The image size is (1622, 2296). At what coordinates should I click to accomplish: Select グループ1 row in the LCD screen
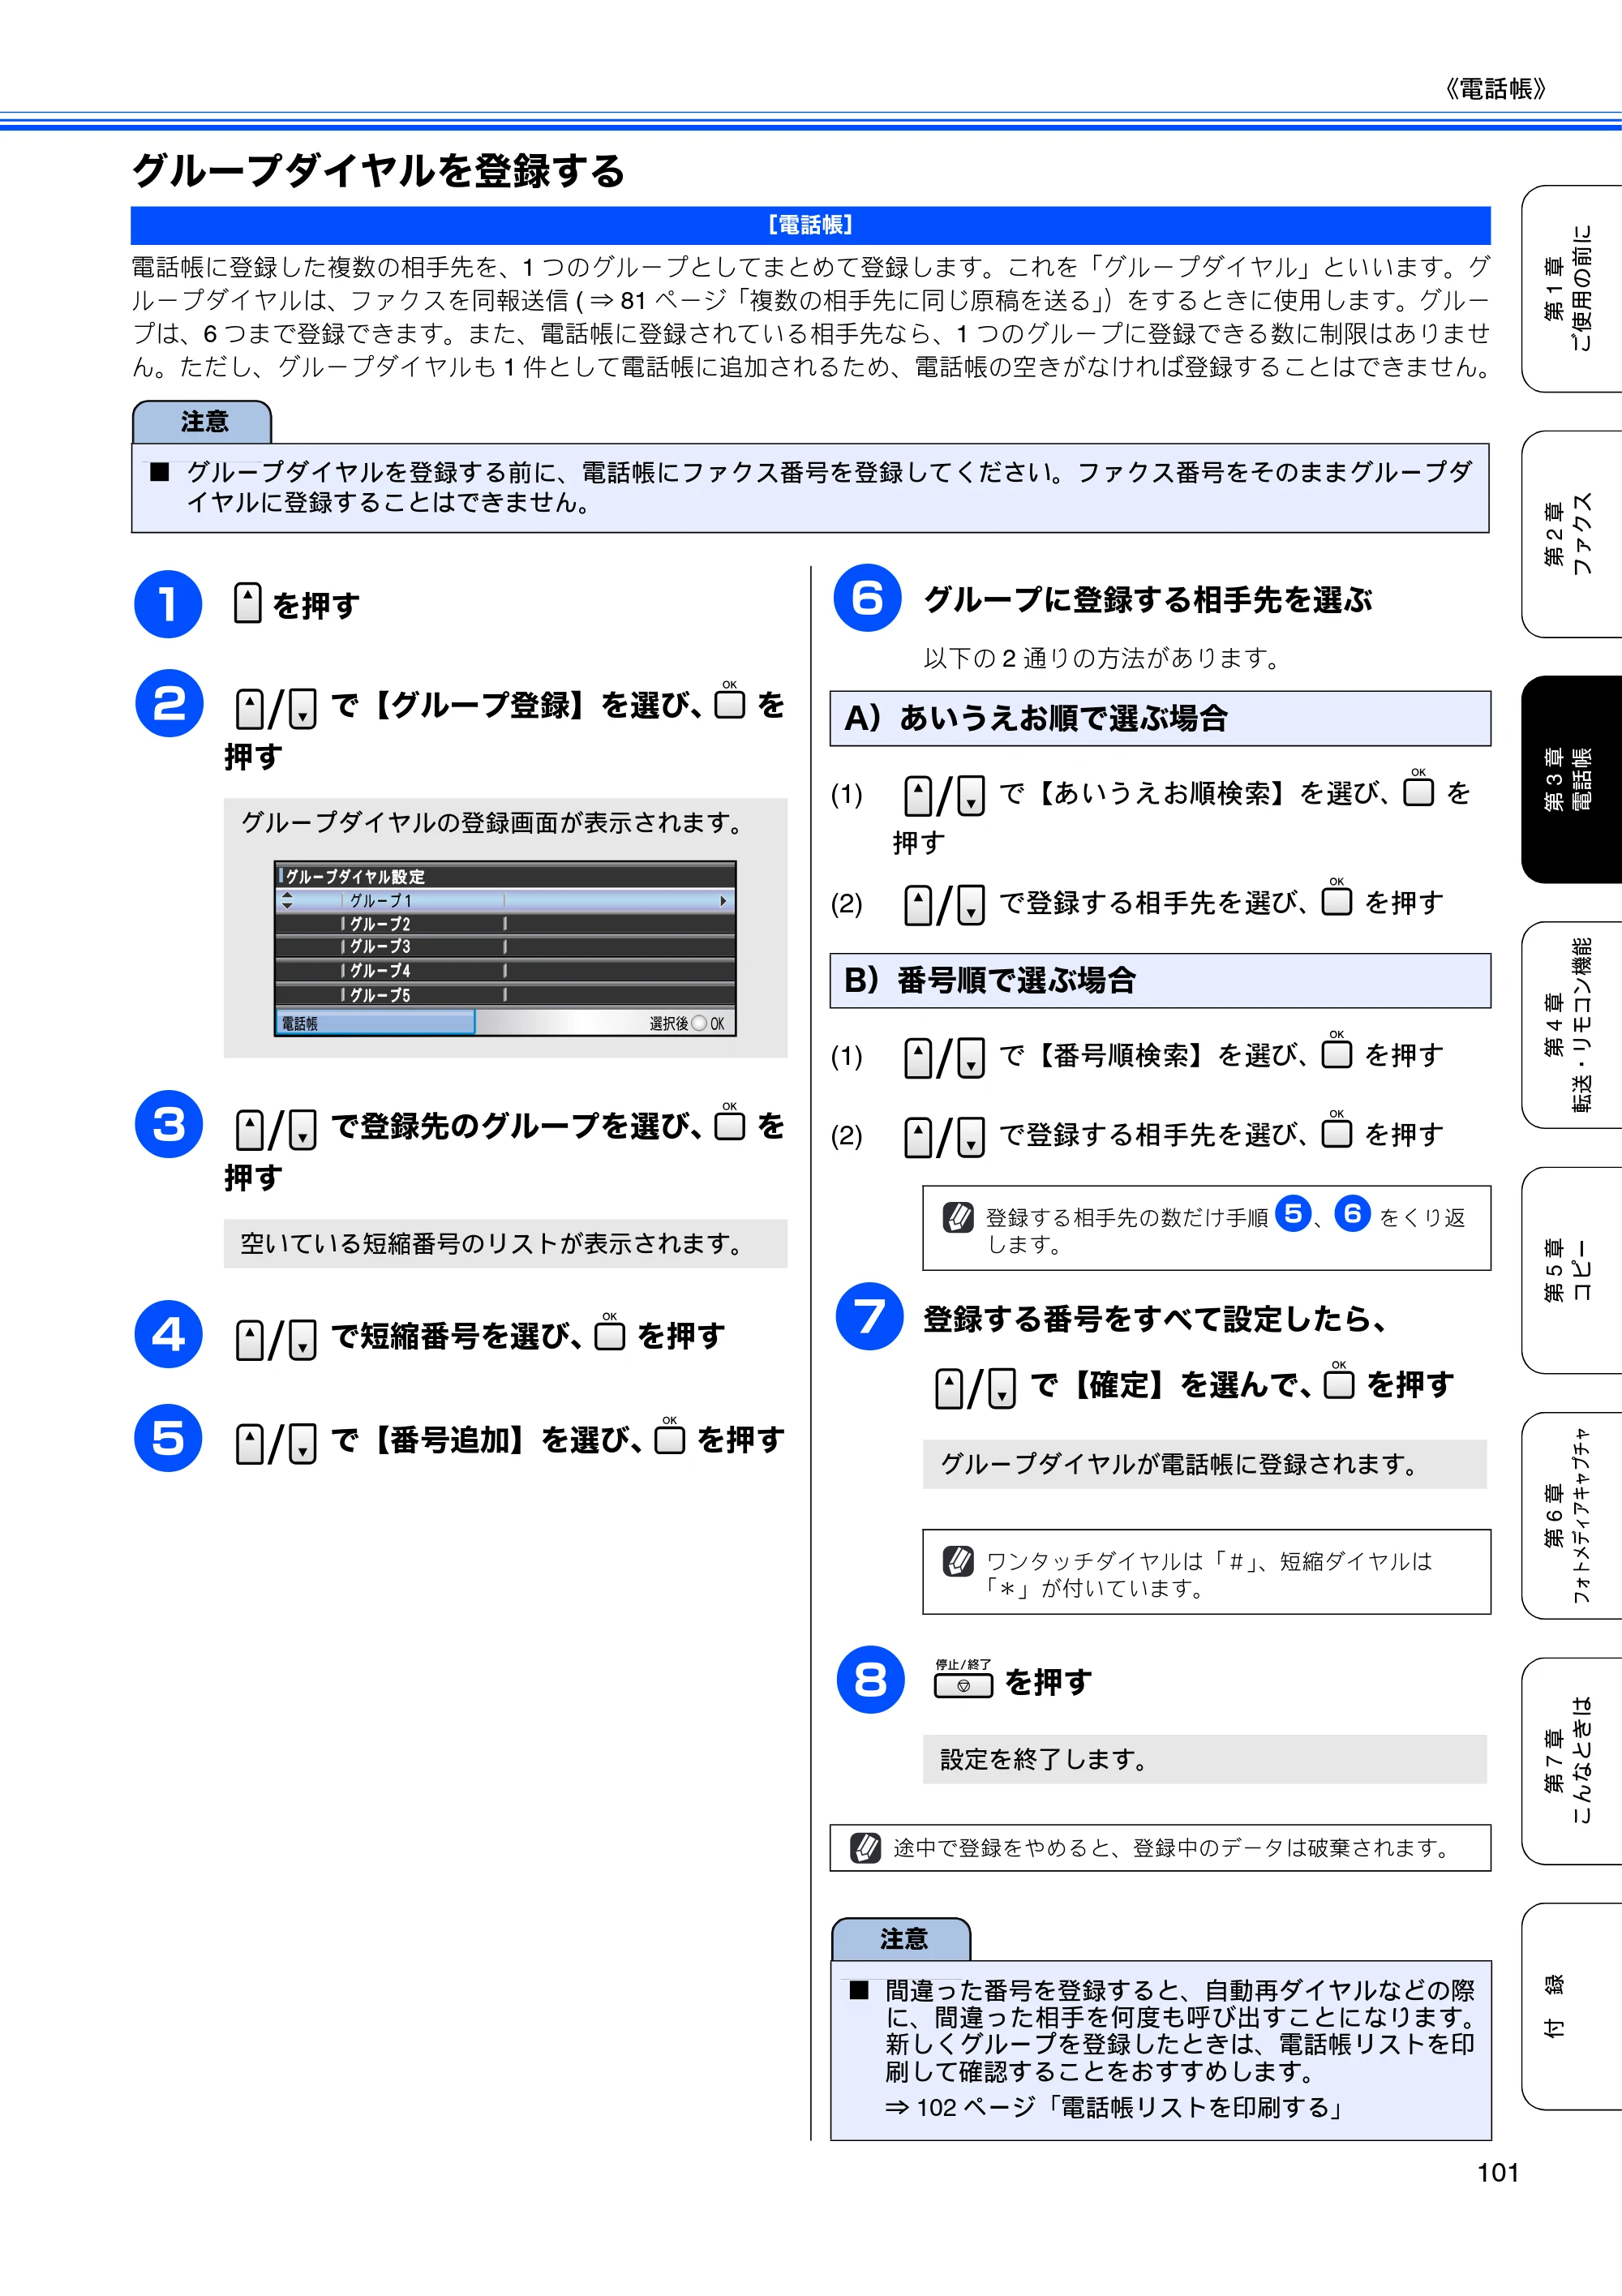point(505,900)
